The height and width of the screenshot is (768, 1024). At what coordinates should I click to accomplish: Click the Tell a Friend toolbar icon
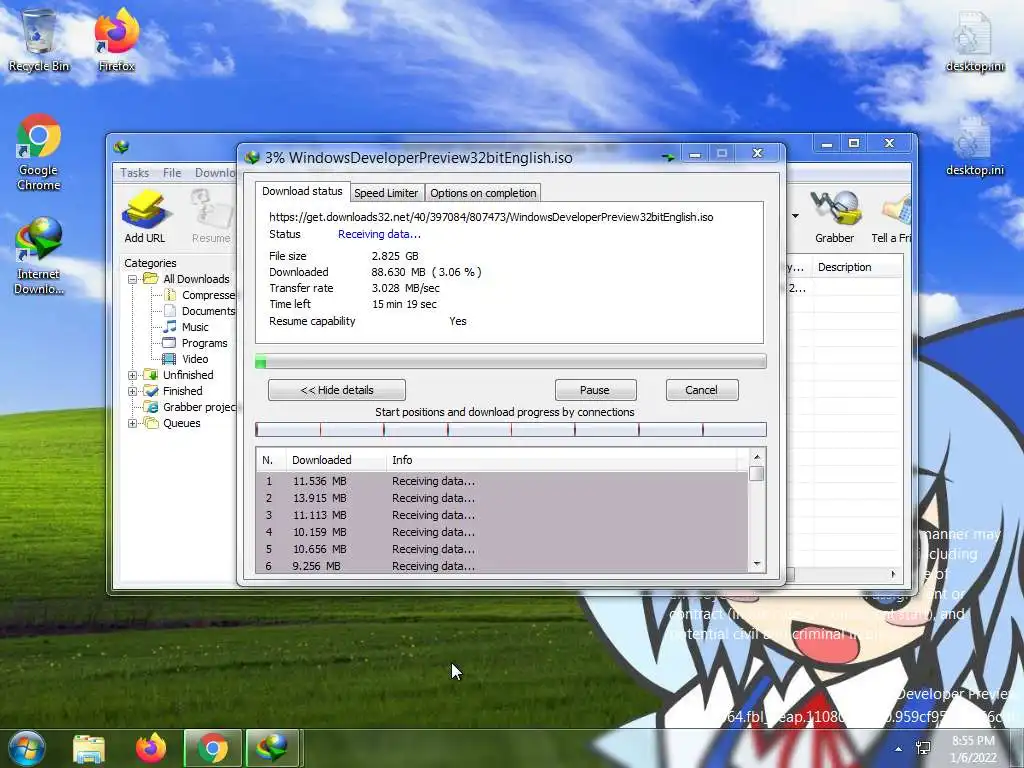point(891,216)
